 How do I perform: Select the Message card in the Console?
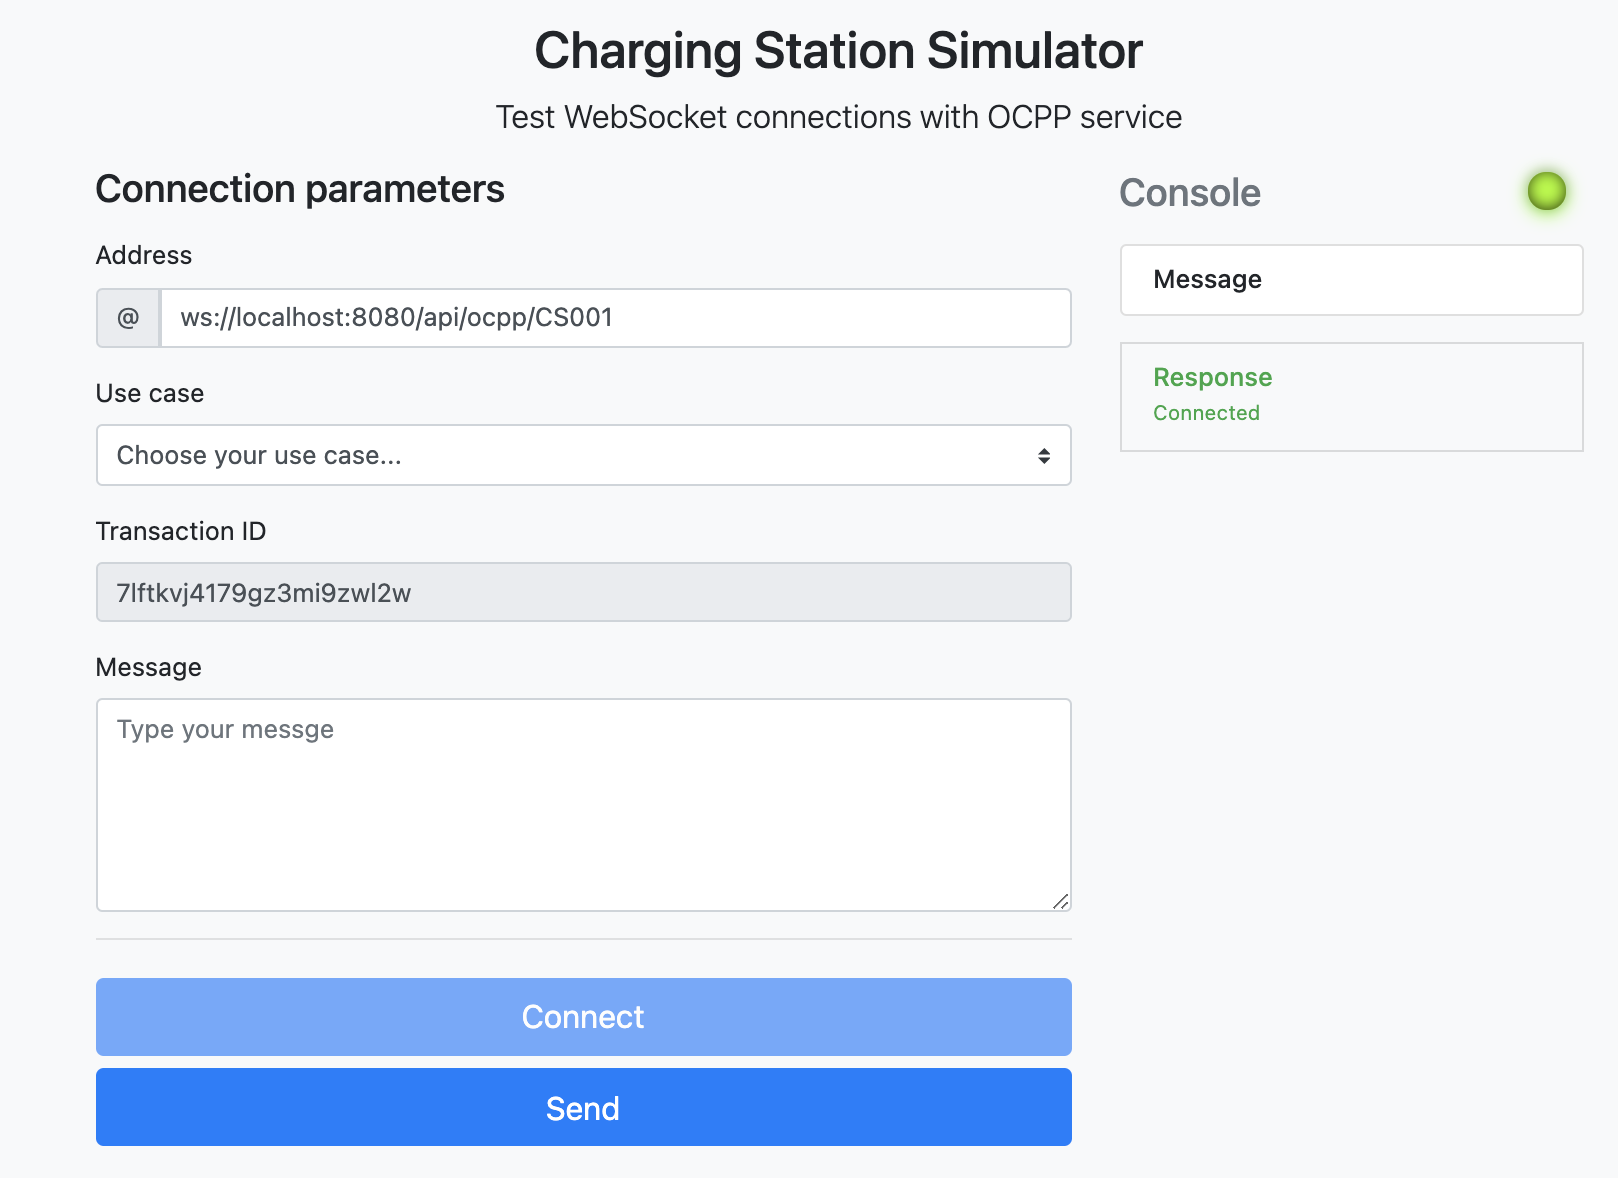(1351, 280)
